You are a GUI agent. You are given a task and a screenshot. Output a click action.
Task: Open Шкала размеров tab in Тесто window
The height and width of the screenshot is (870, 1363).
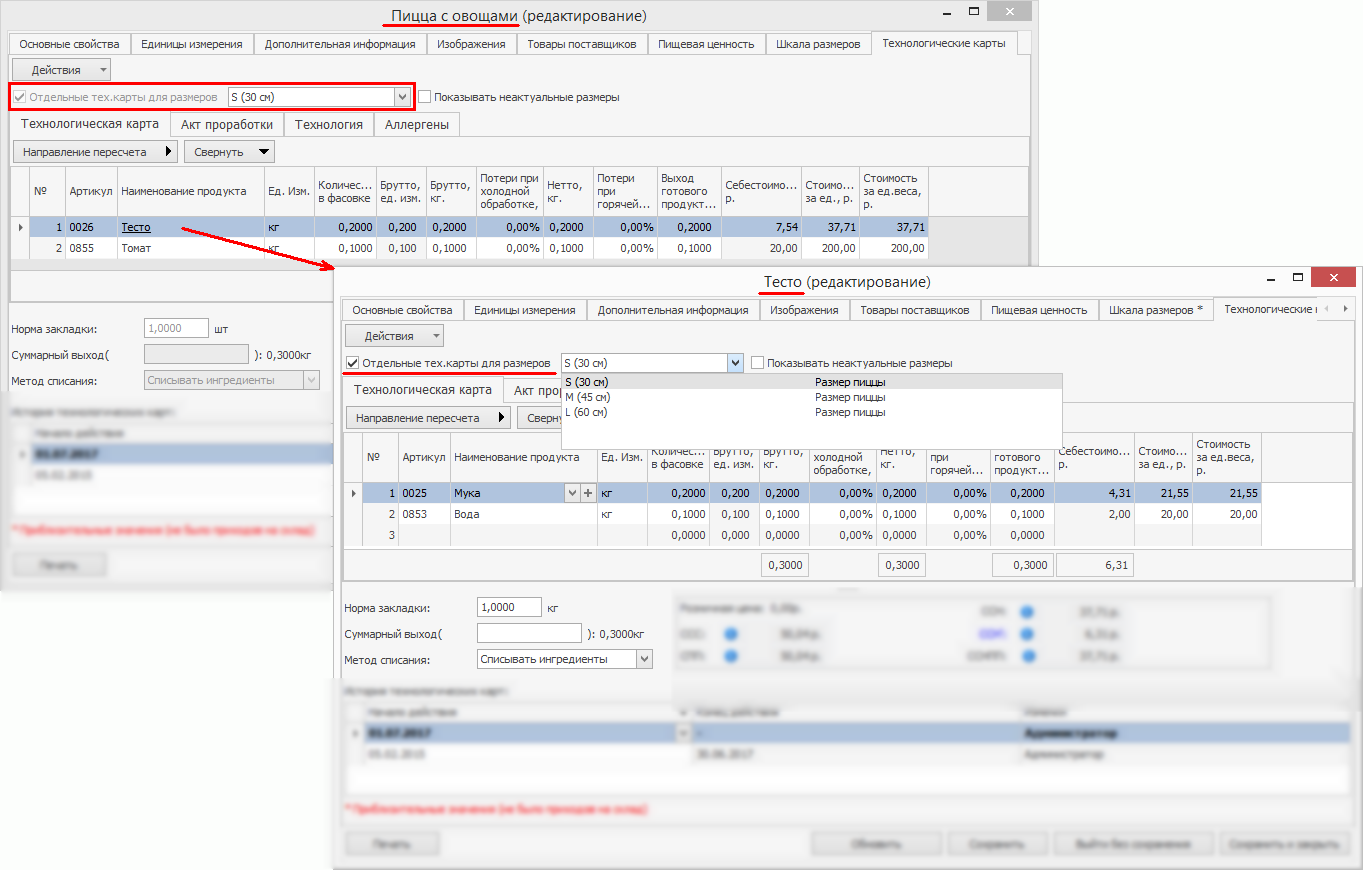(x=1156, y=310)
